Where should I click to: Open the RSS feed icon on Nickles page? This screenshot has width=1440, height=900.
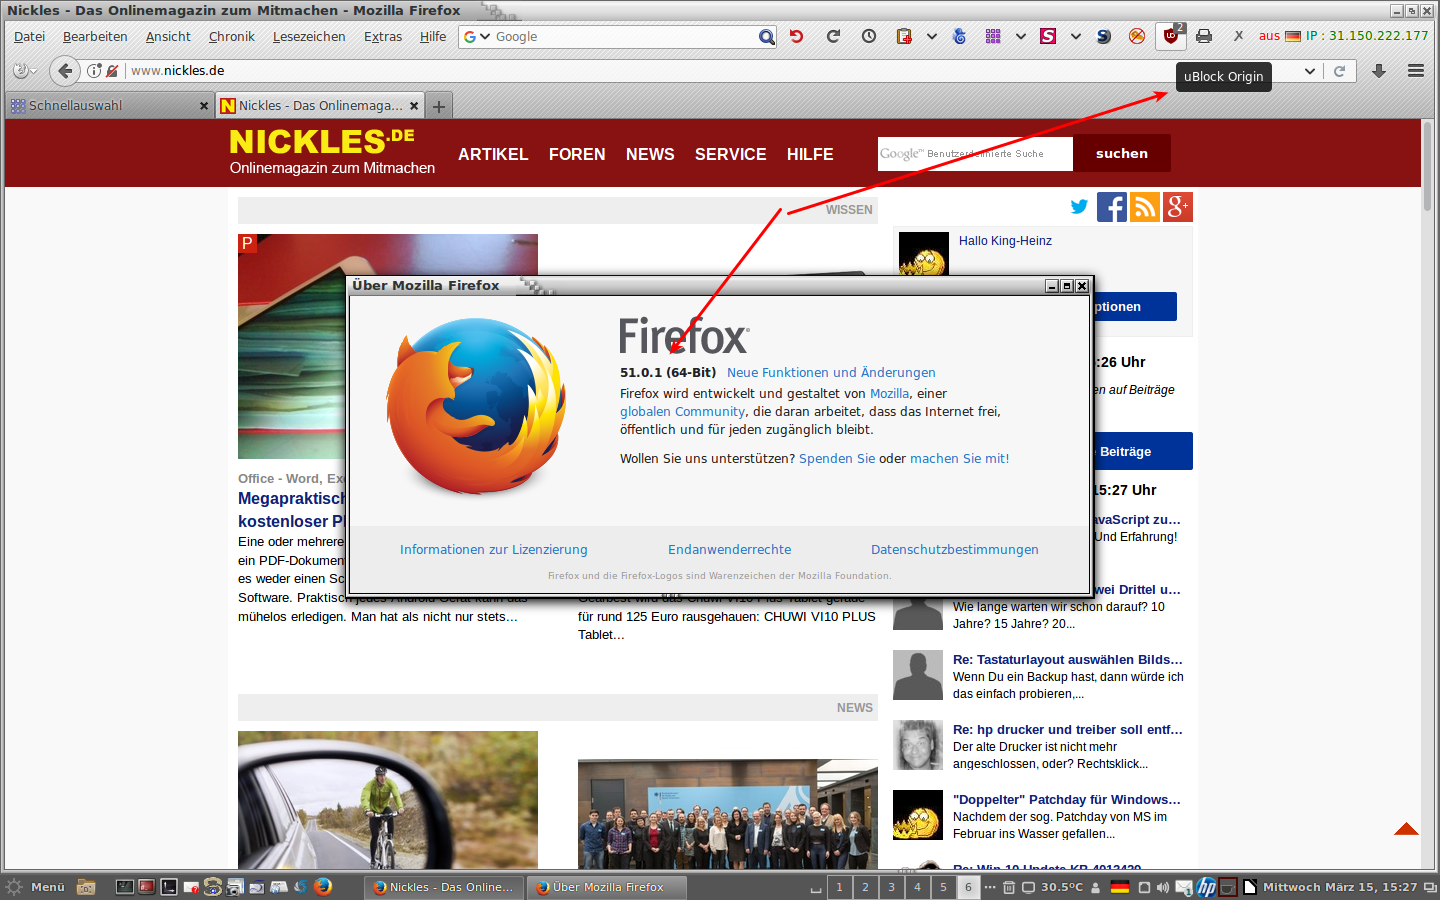click(1145, 207)
